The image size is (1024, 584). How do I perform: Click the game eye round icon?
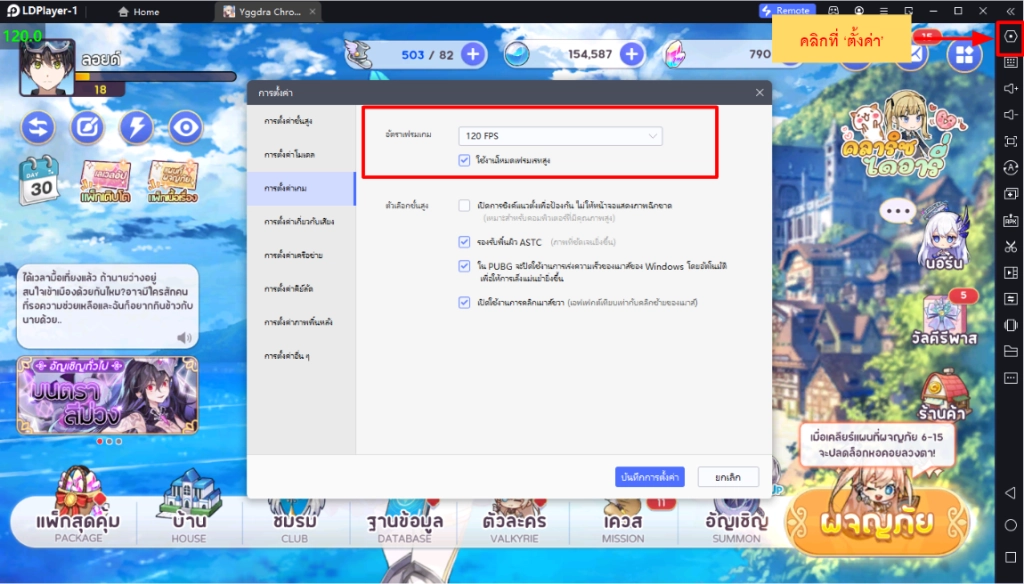click(186, 127)
